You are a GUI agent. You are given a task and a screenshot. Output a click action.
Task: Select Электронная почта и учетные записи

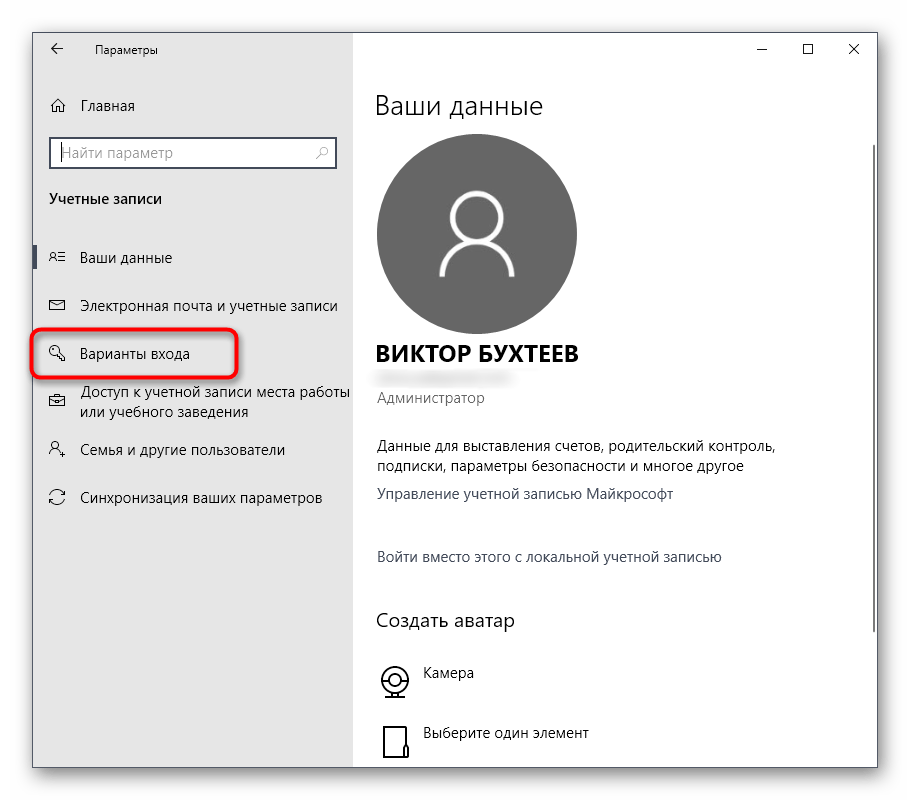pos(208,306)
